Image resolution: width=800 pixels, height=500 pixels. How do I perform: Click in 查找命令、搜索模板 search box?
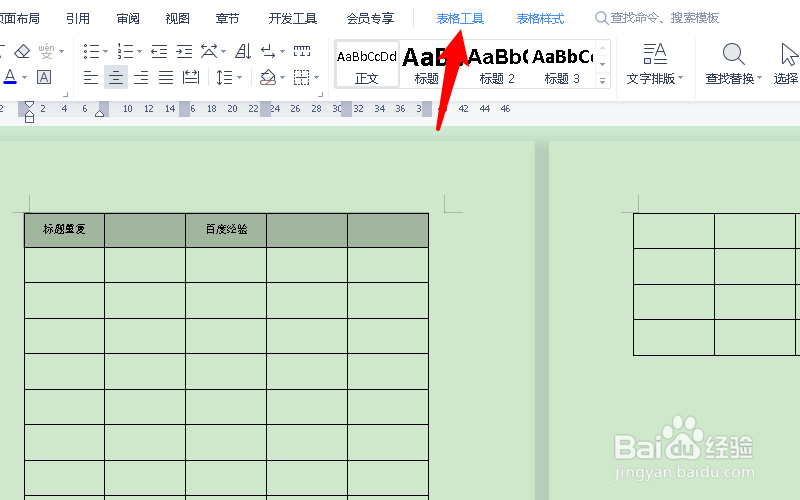pos(665,18)
